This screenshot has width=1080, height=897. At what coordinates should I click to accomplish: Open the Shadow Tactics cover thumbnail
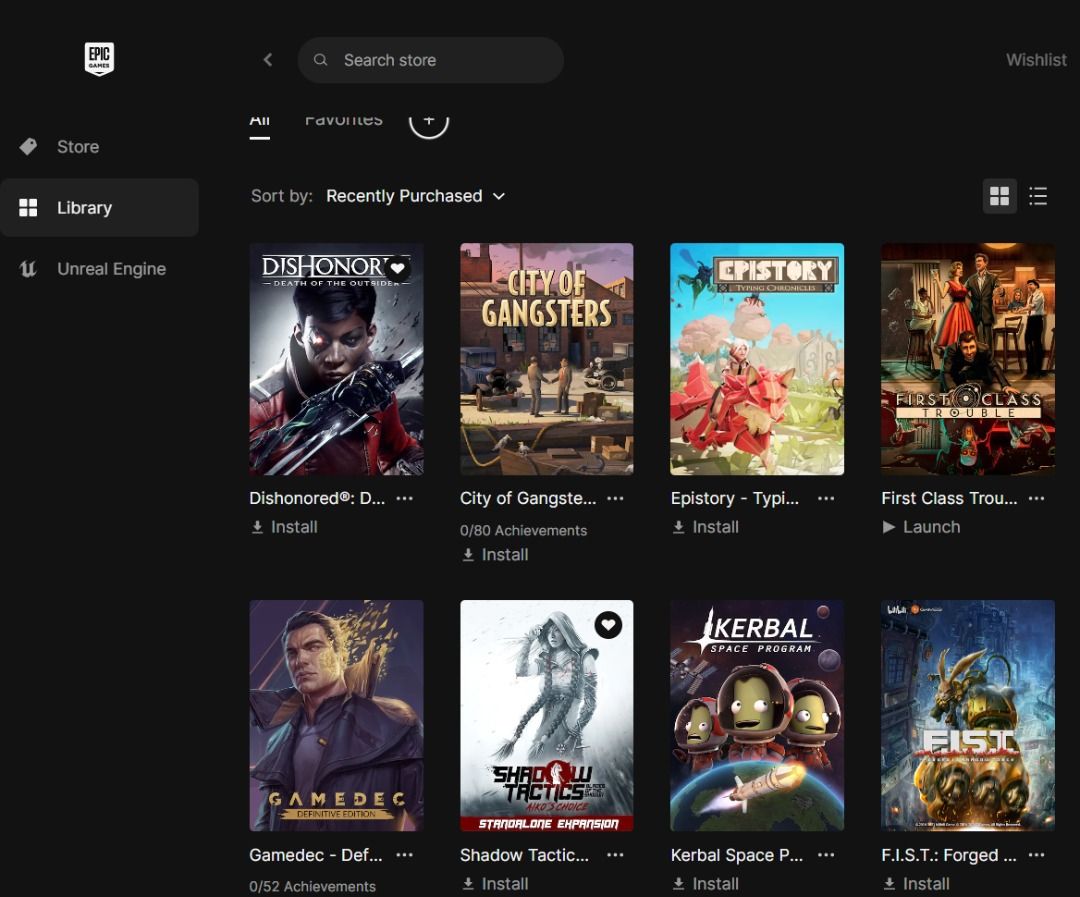pos(547,716)
